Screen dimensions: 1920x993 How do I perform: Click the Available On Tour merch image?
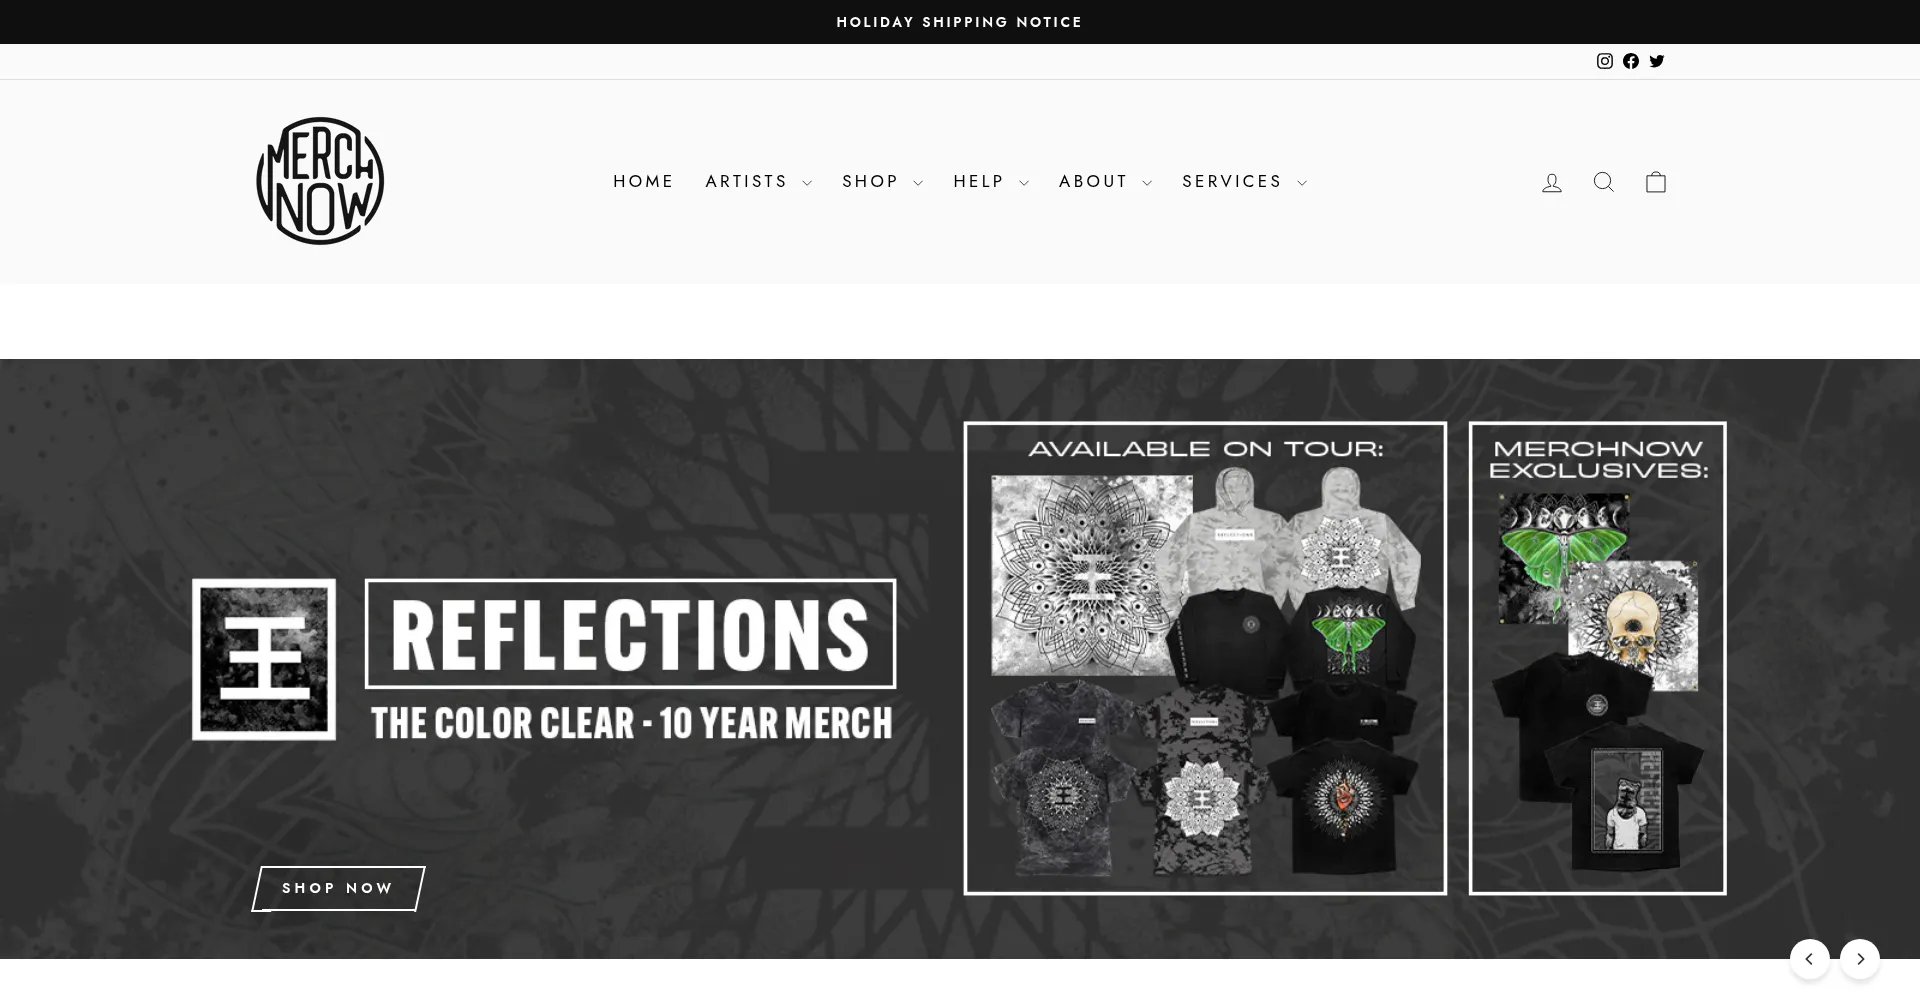1205,658
